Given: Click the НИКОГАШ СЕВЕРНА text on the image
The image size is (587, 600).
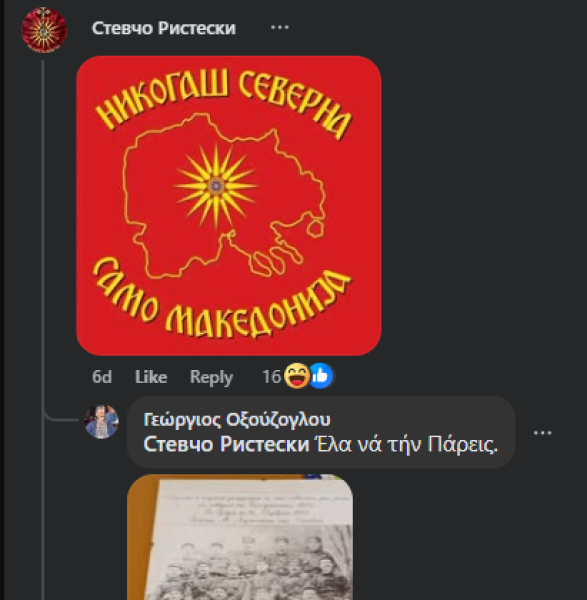Looking at the screenshot, I should click(223, 100).
